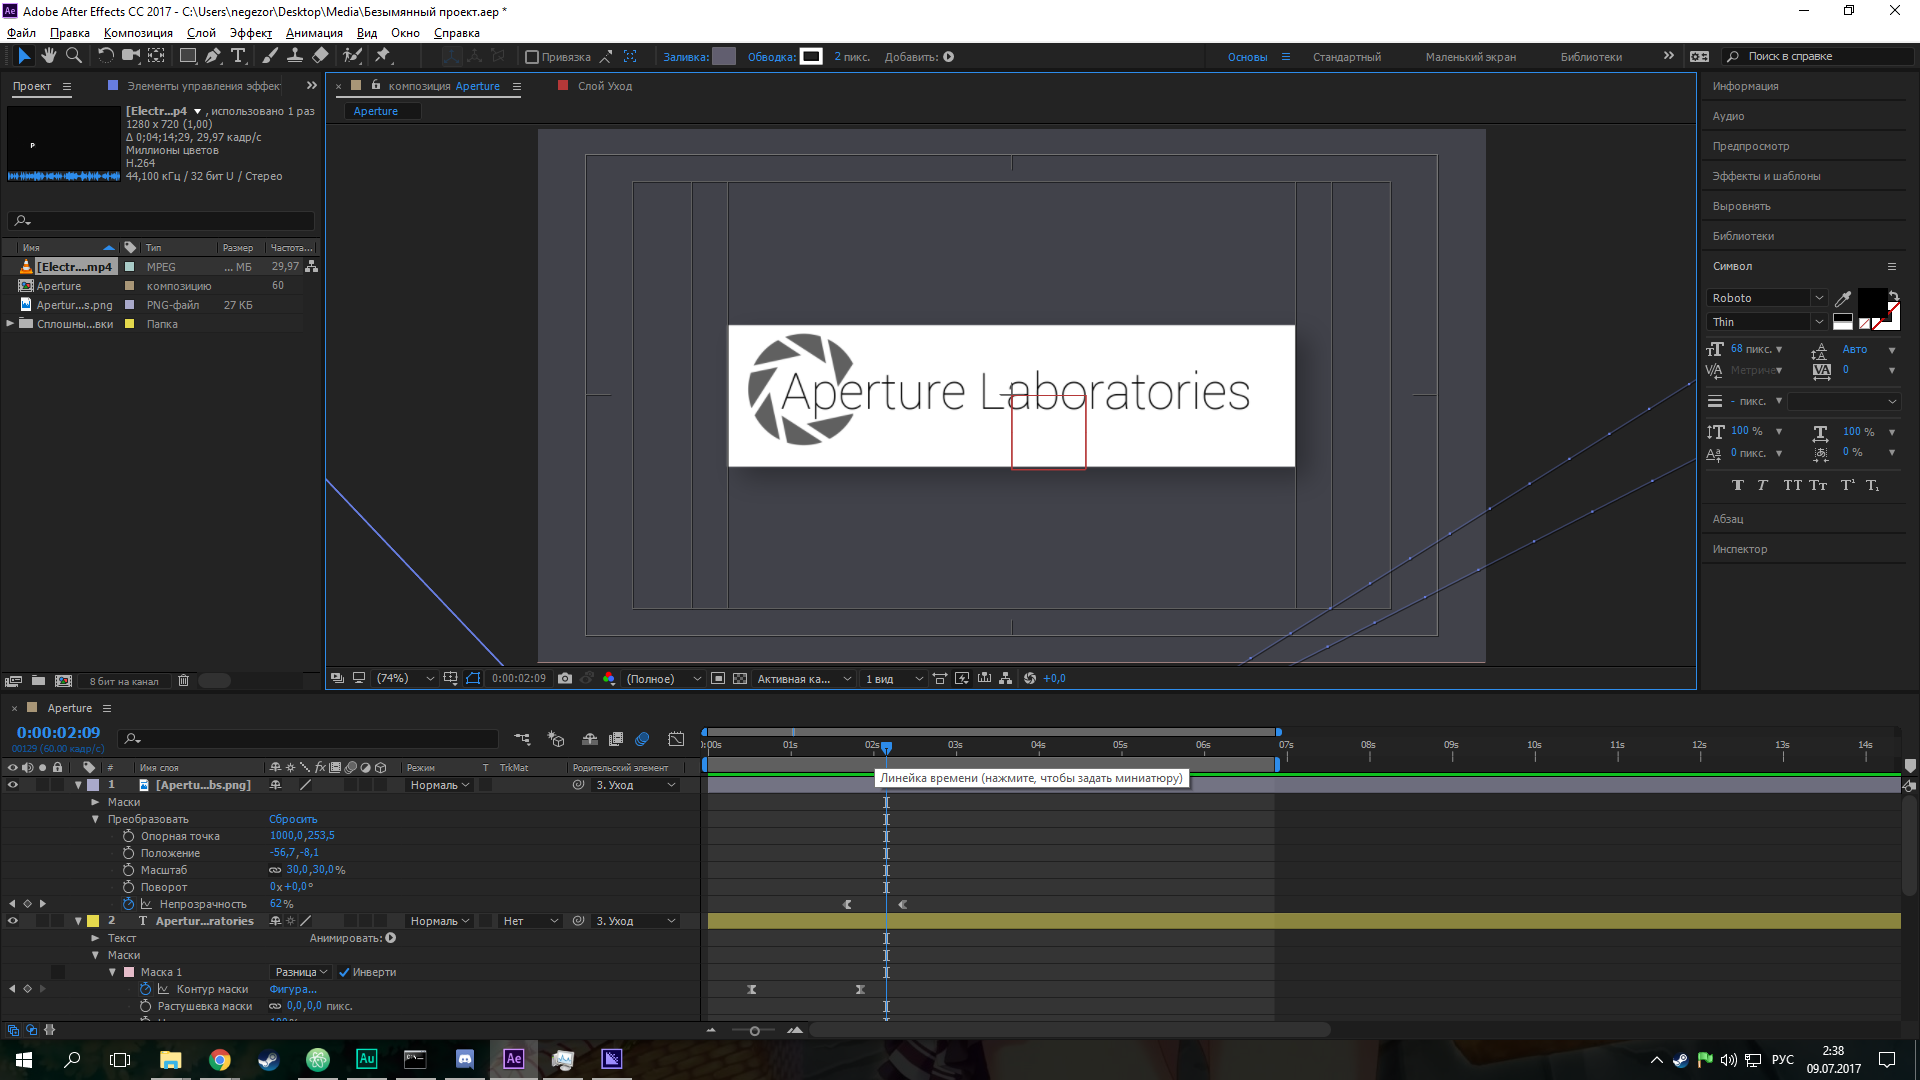The height and width of the screenshot is (1080, 1920).
Task: Select the Puppet Pin tool
Action: [382, 56]
